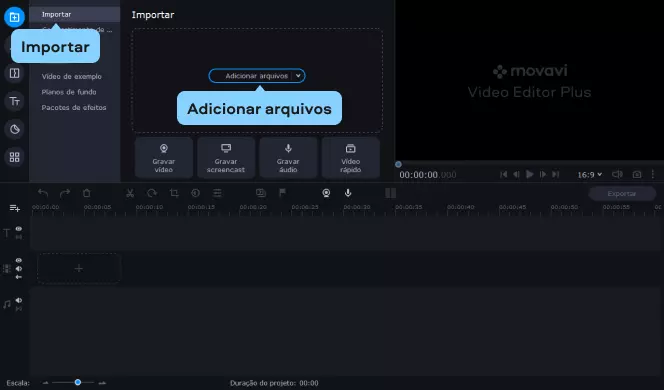The width and height of the screenshot is (664, 390).
Task: Click the 00:00:40 mark on timeline ruler
Action: click(x=460, y=207)
